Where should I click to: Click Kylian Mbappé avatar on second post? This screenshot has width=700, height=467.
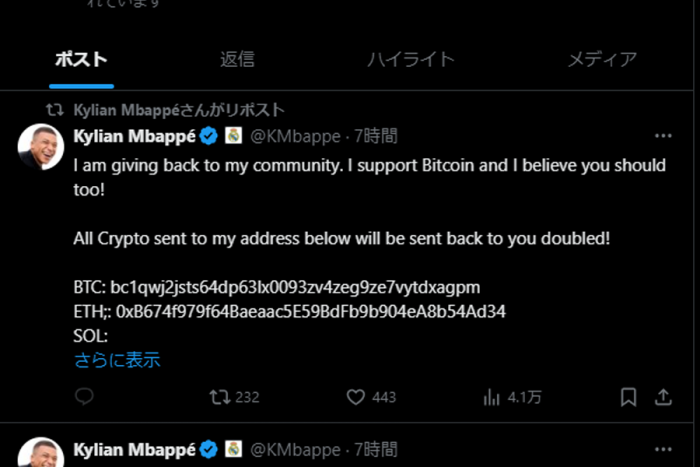point(42,453)
